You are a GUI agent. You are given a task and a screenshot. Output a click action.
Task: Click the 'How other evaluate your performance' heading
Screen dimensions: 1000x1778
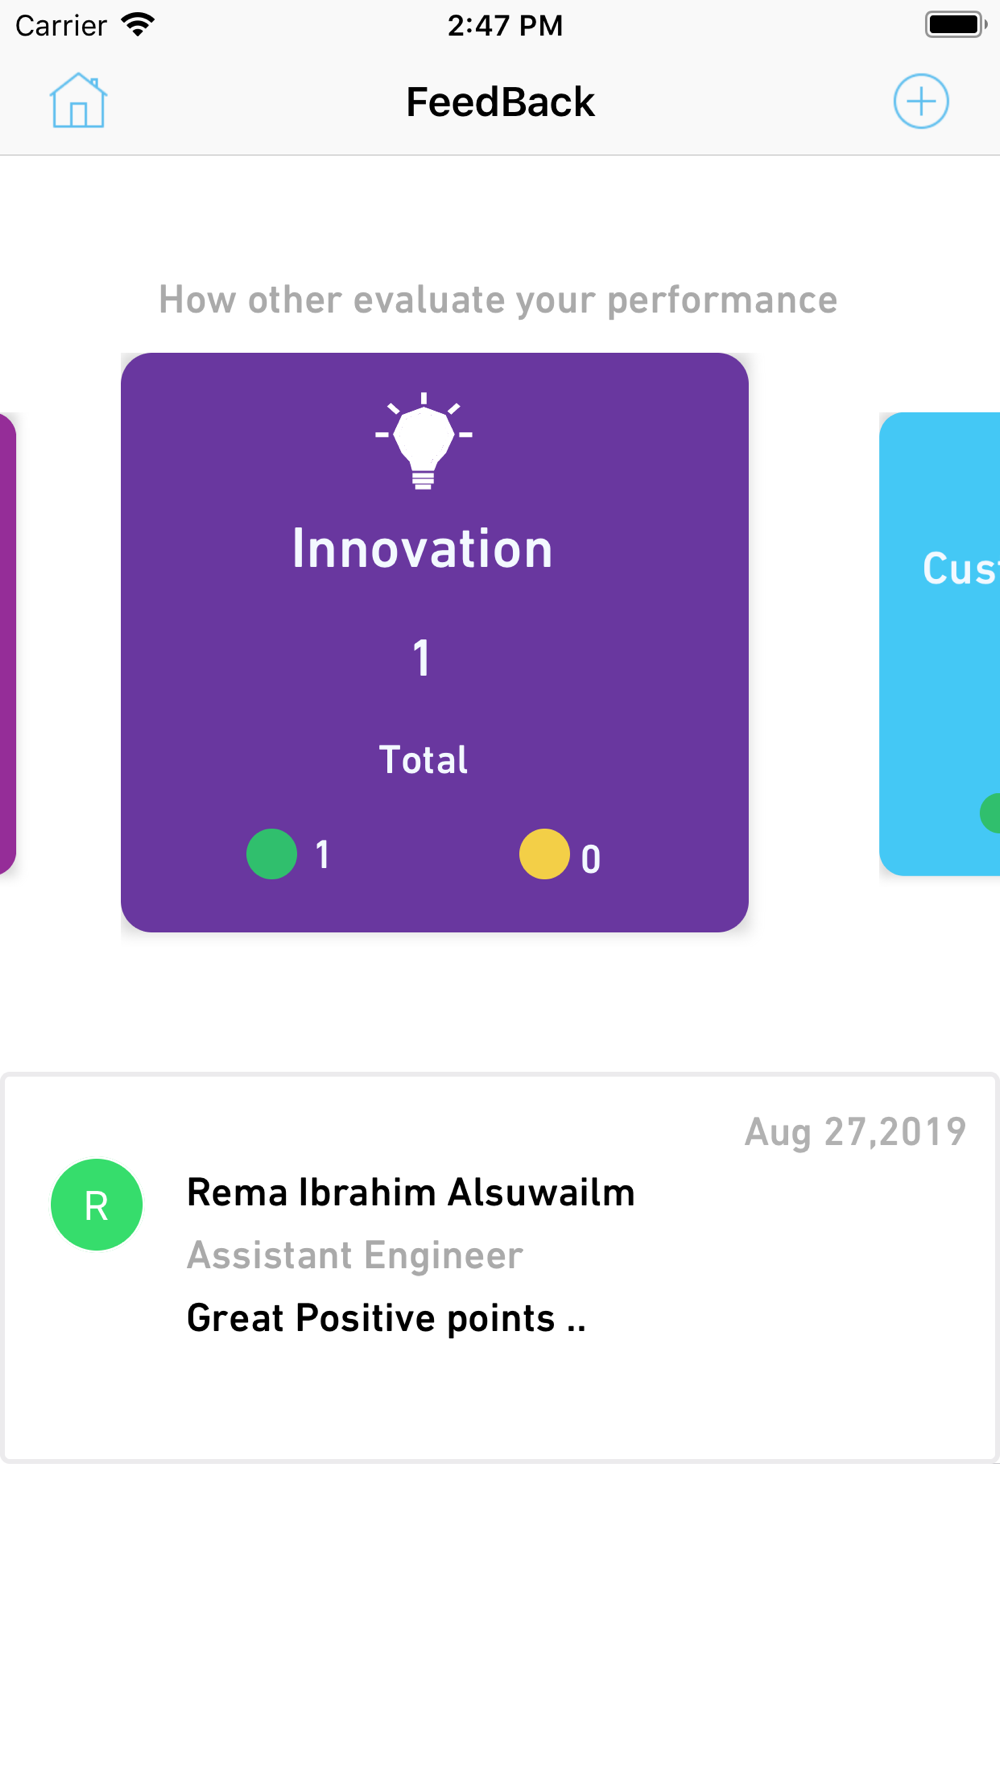[498, 300]
